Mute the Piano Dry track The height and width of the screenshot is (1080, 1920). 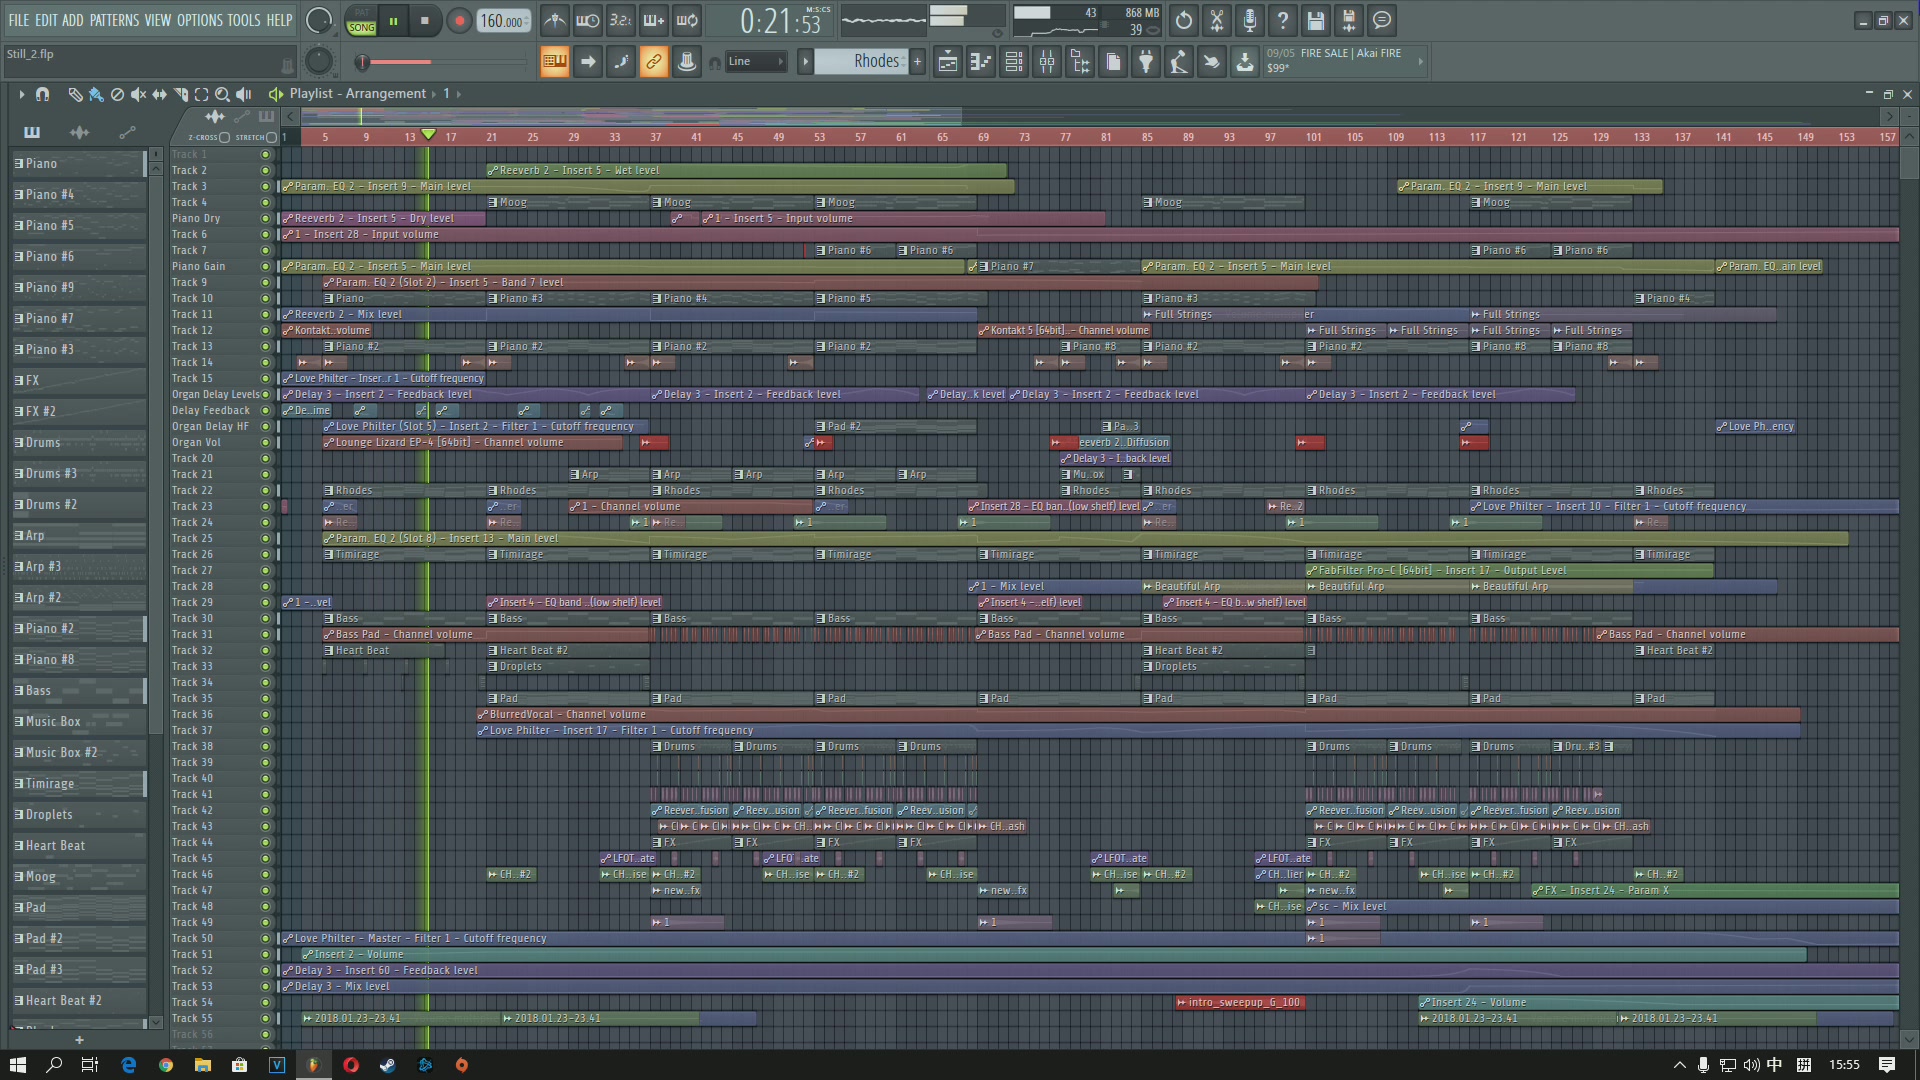click(x=265, y=218)
